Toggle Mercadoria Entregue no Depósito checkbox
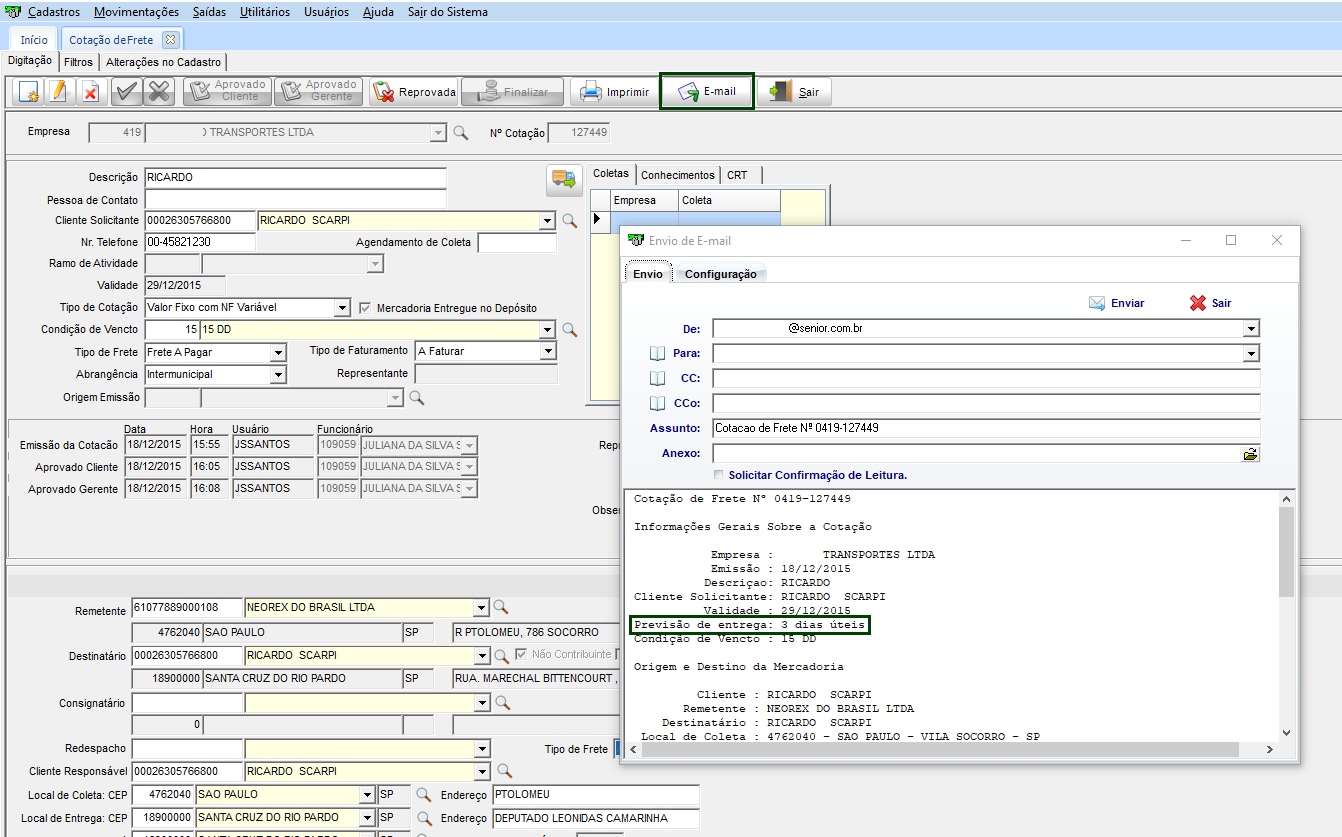 click(x=365, y=308)
